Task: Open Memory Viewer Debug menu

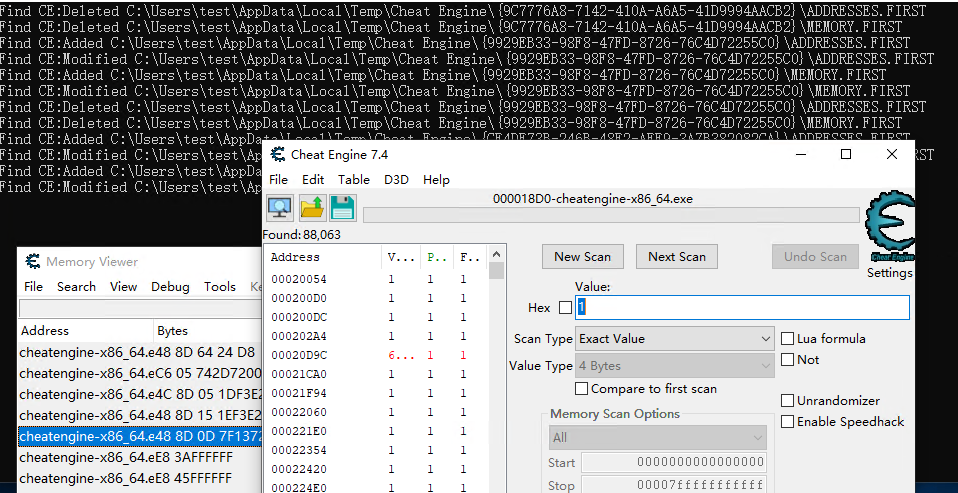Action: 170,287
